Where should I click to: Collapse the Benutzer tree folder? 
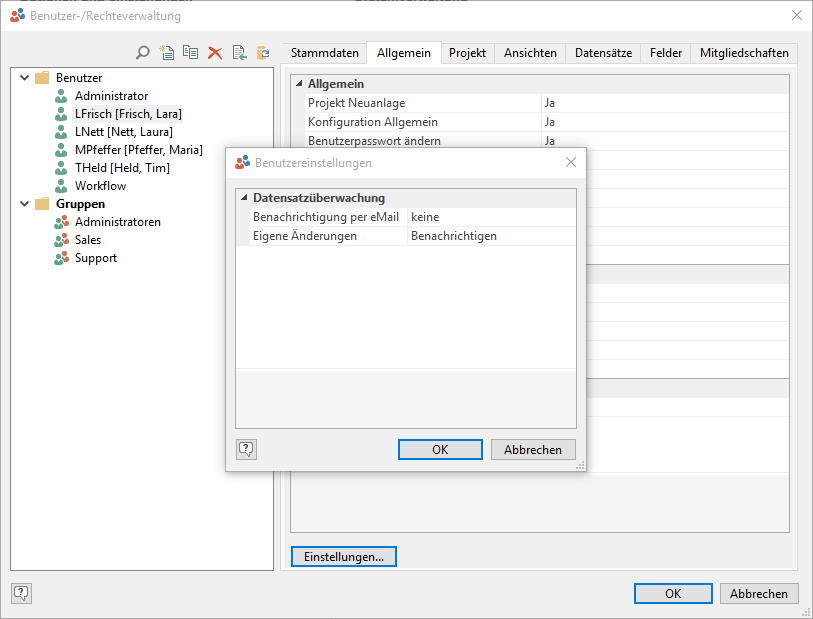(24, 78)
